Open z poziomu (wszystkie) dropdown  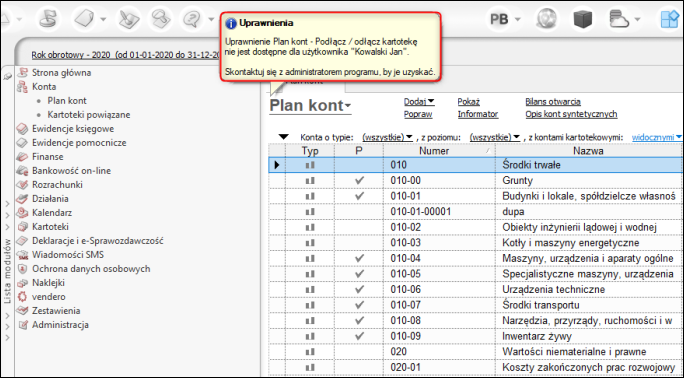pos(495,137)
